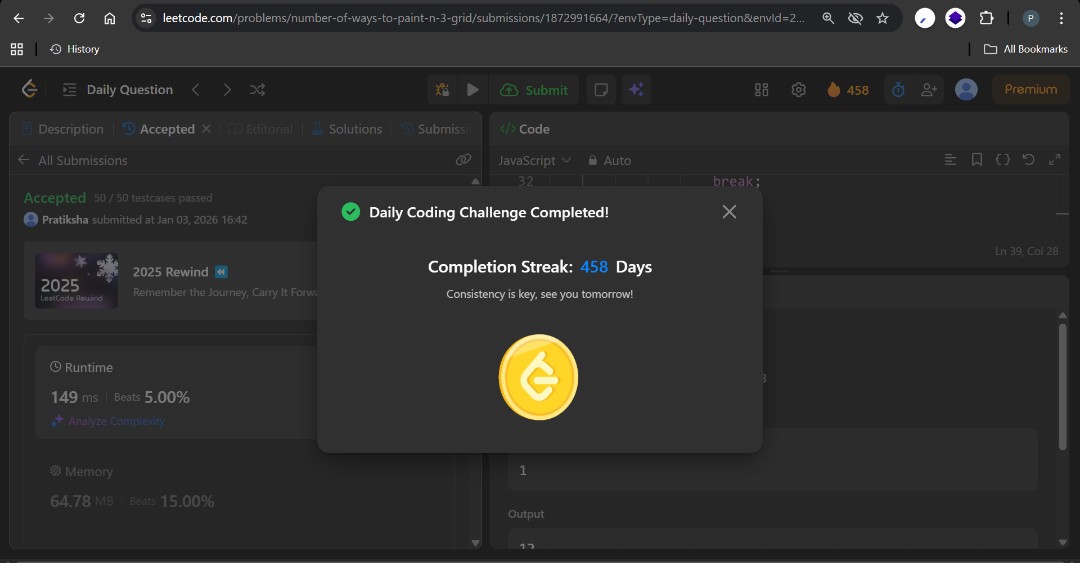Switch to the Description tab
This screenshot has width=1080, height=563.
(x=63, y=129)
